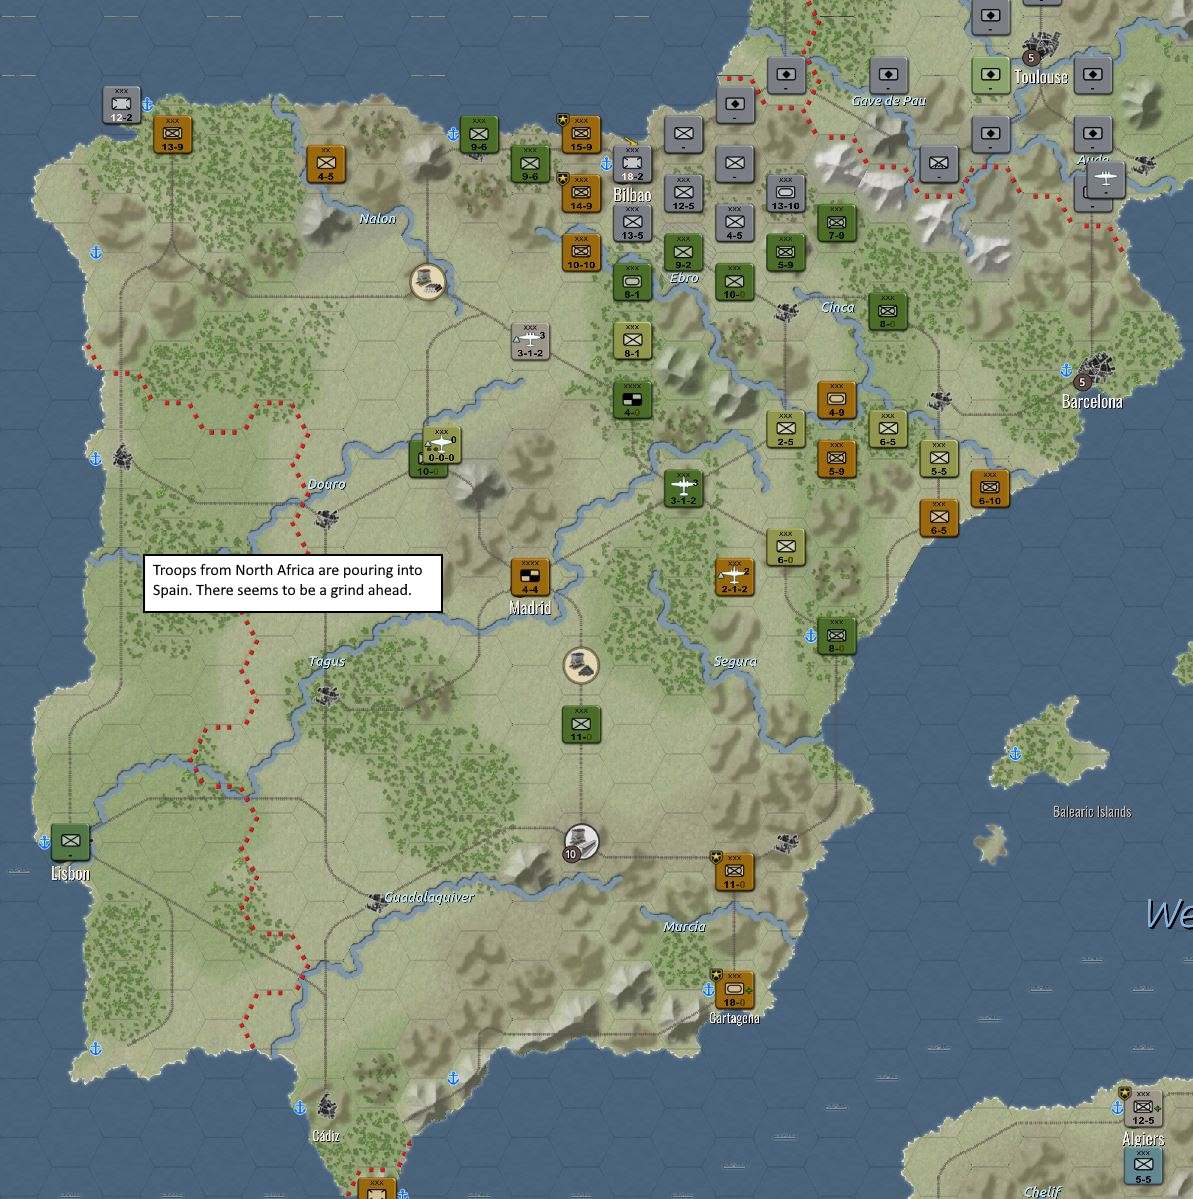The width and height of the screenshot is (1193, 1199).
Task: Click the Nalon river label
Action: (x=378, y=219)
